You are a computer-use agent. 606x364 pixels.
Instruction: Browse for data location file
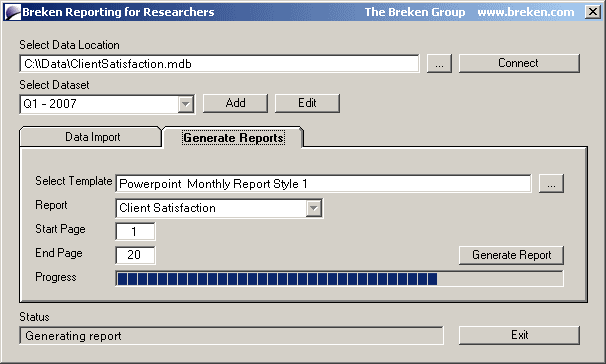pos(439,63)
